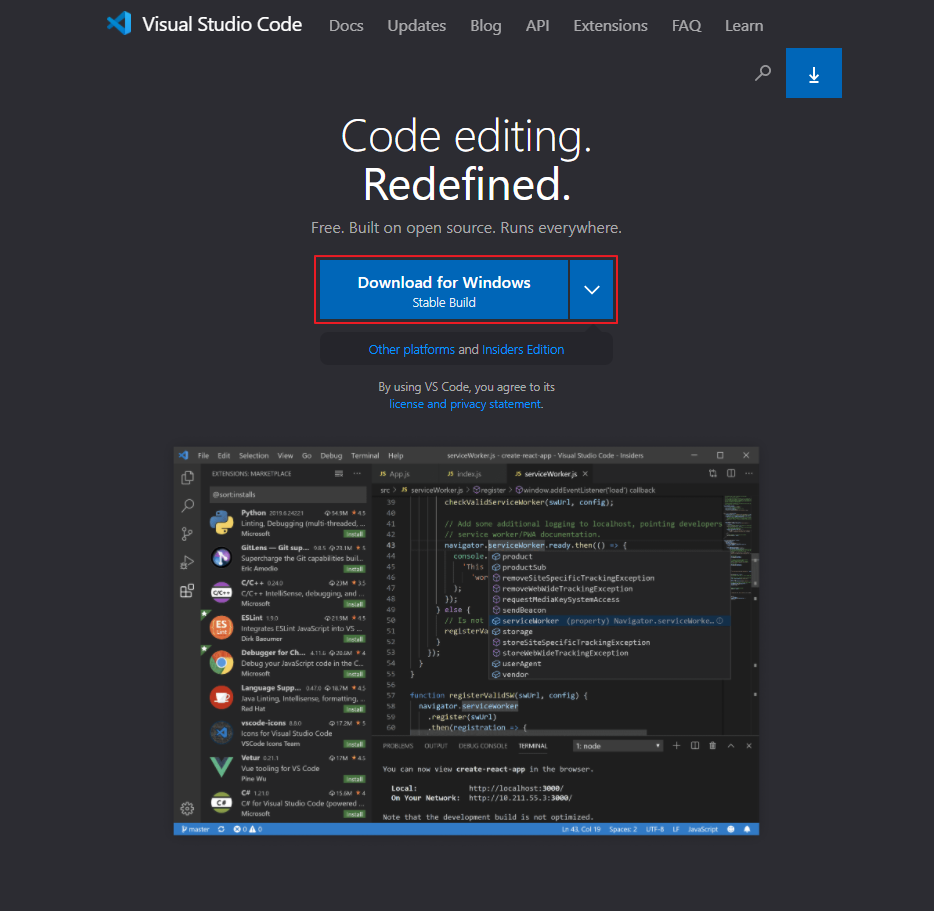Screen dimensions: 934x911
Task: Open the API navigation item
Action: (537, 26)
